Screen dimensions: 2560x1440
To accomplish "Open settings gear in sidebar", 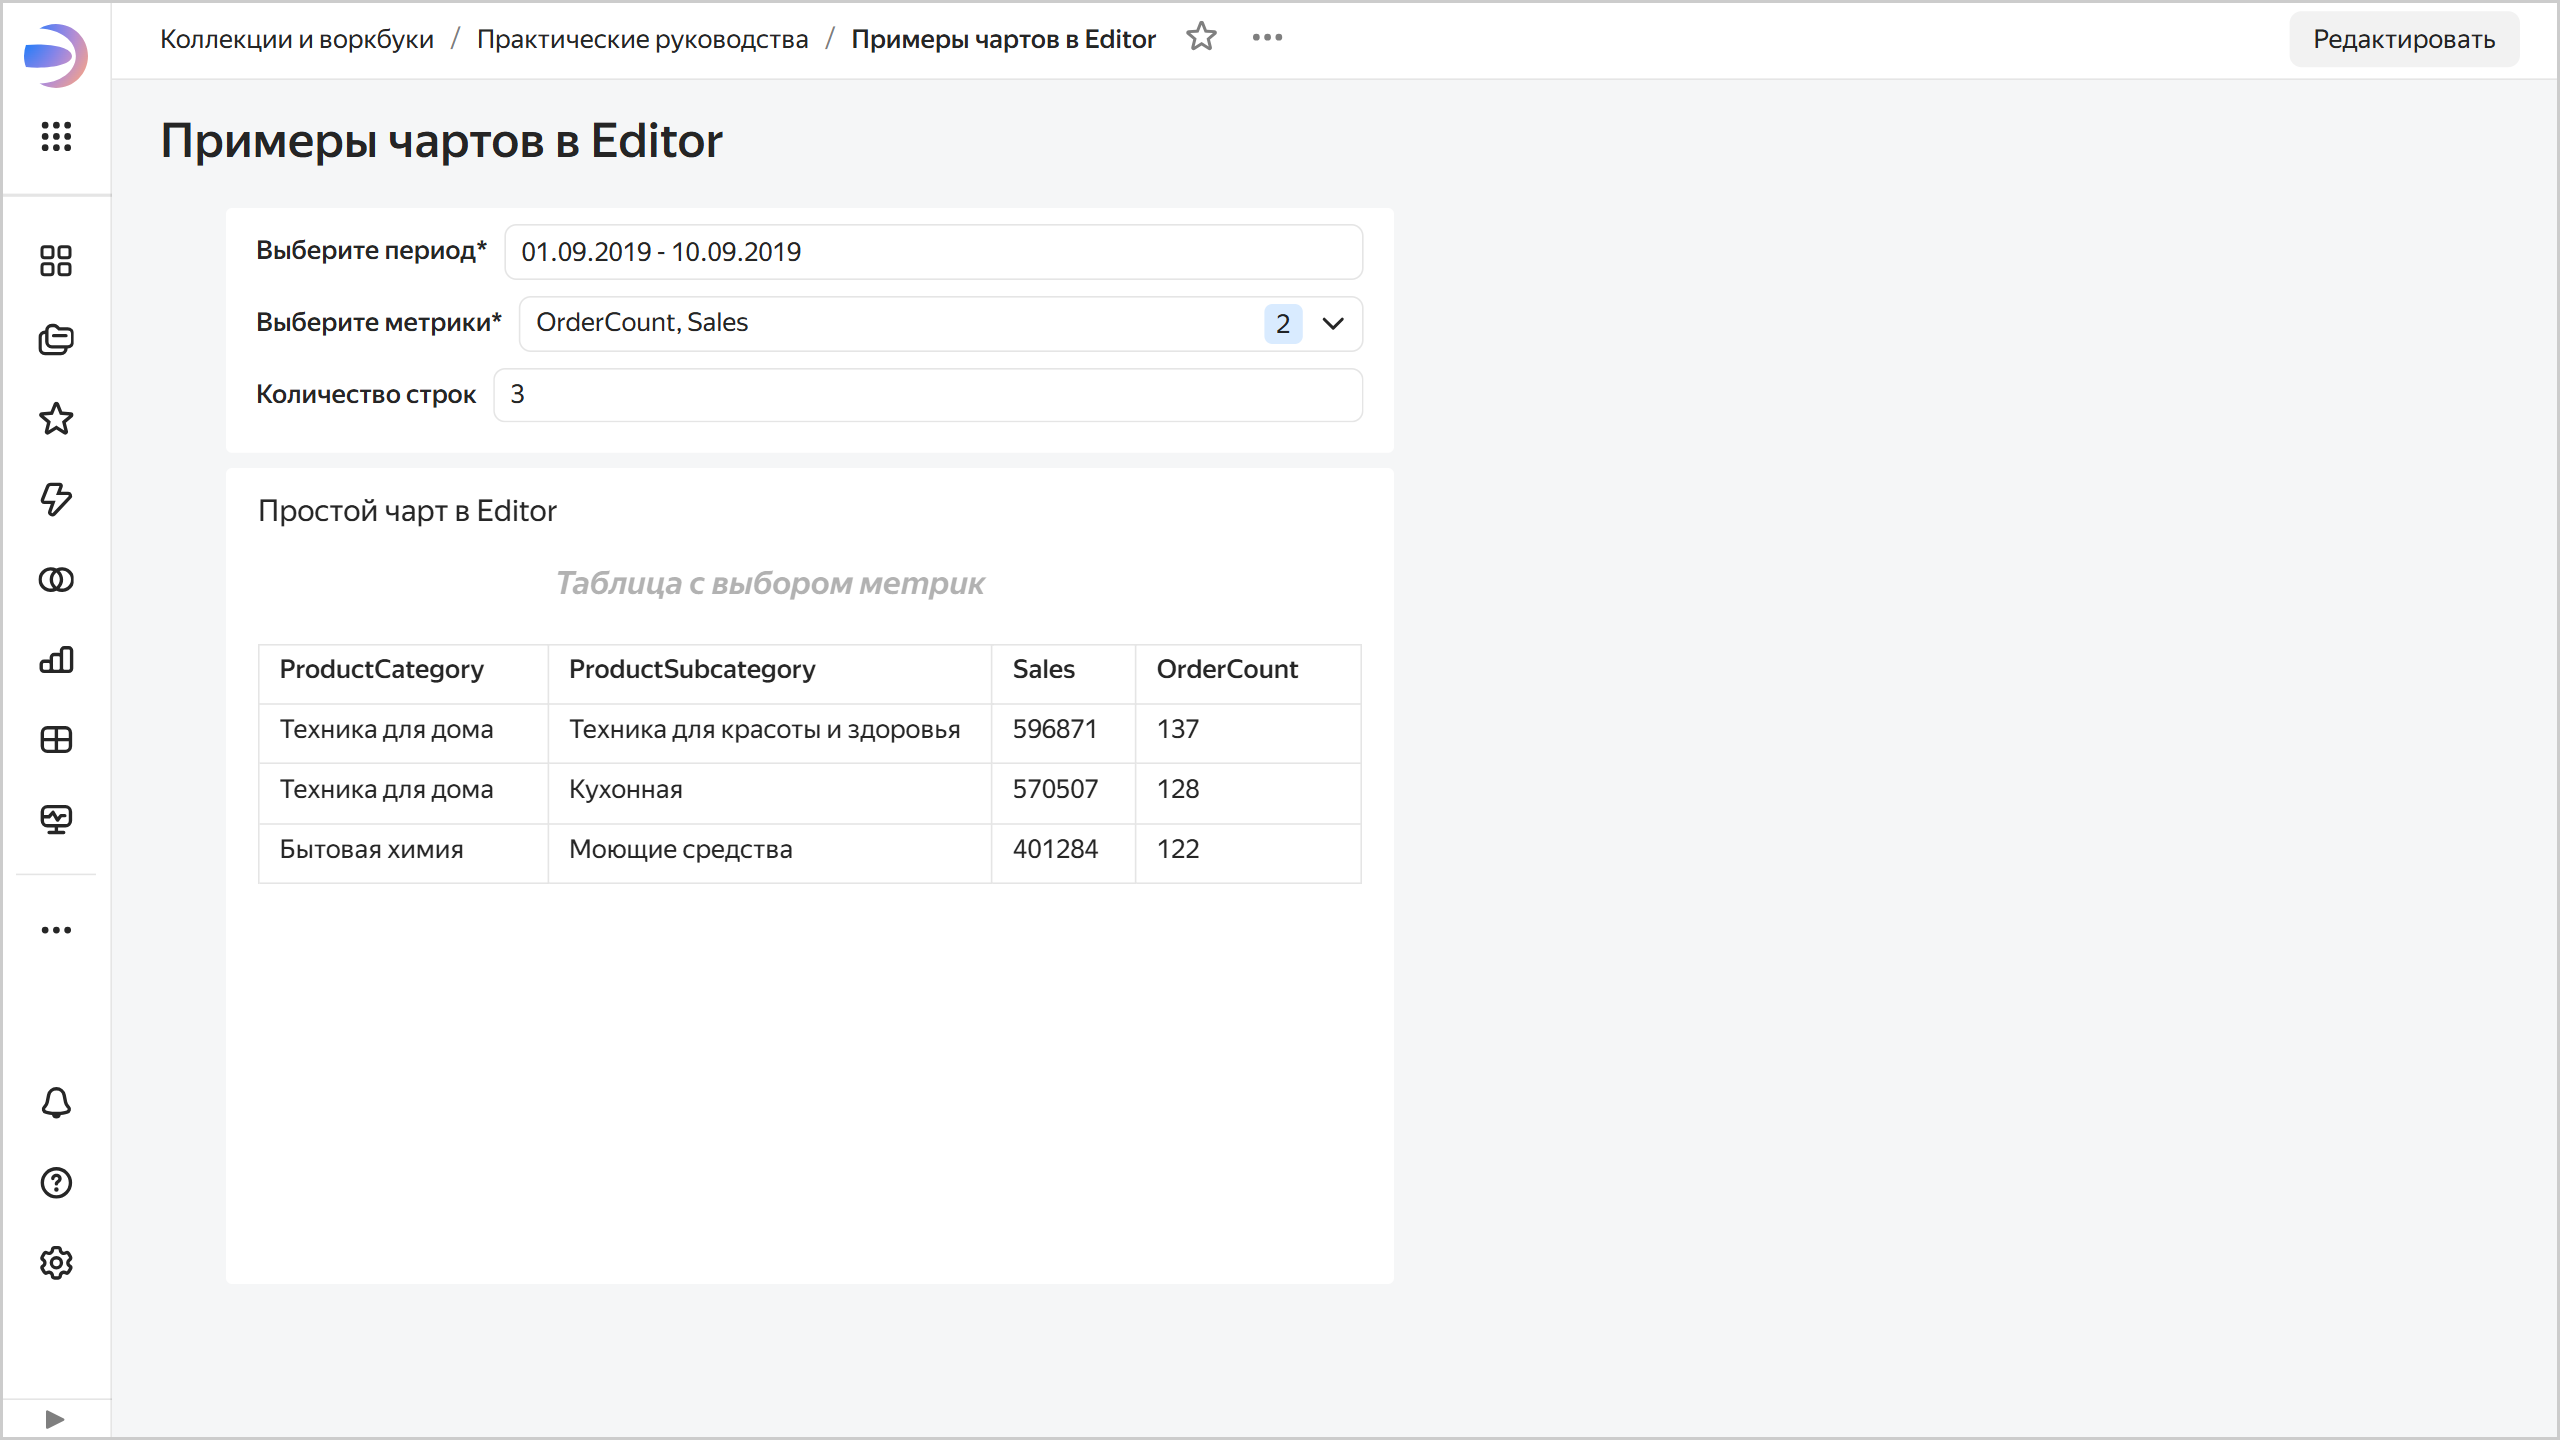I will 56,1263.
